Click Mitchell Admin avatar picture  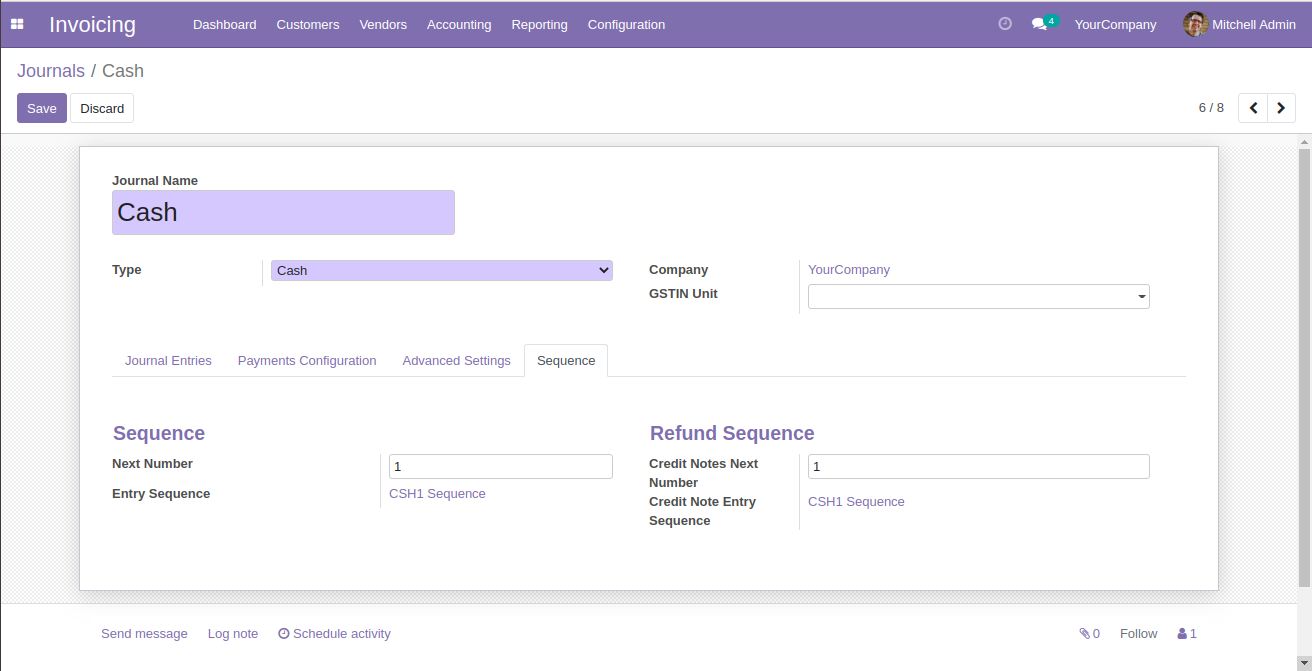tap(1196, 24)
